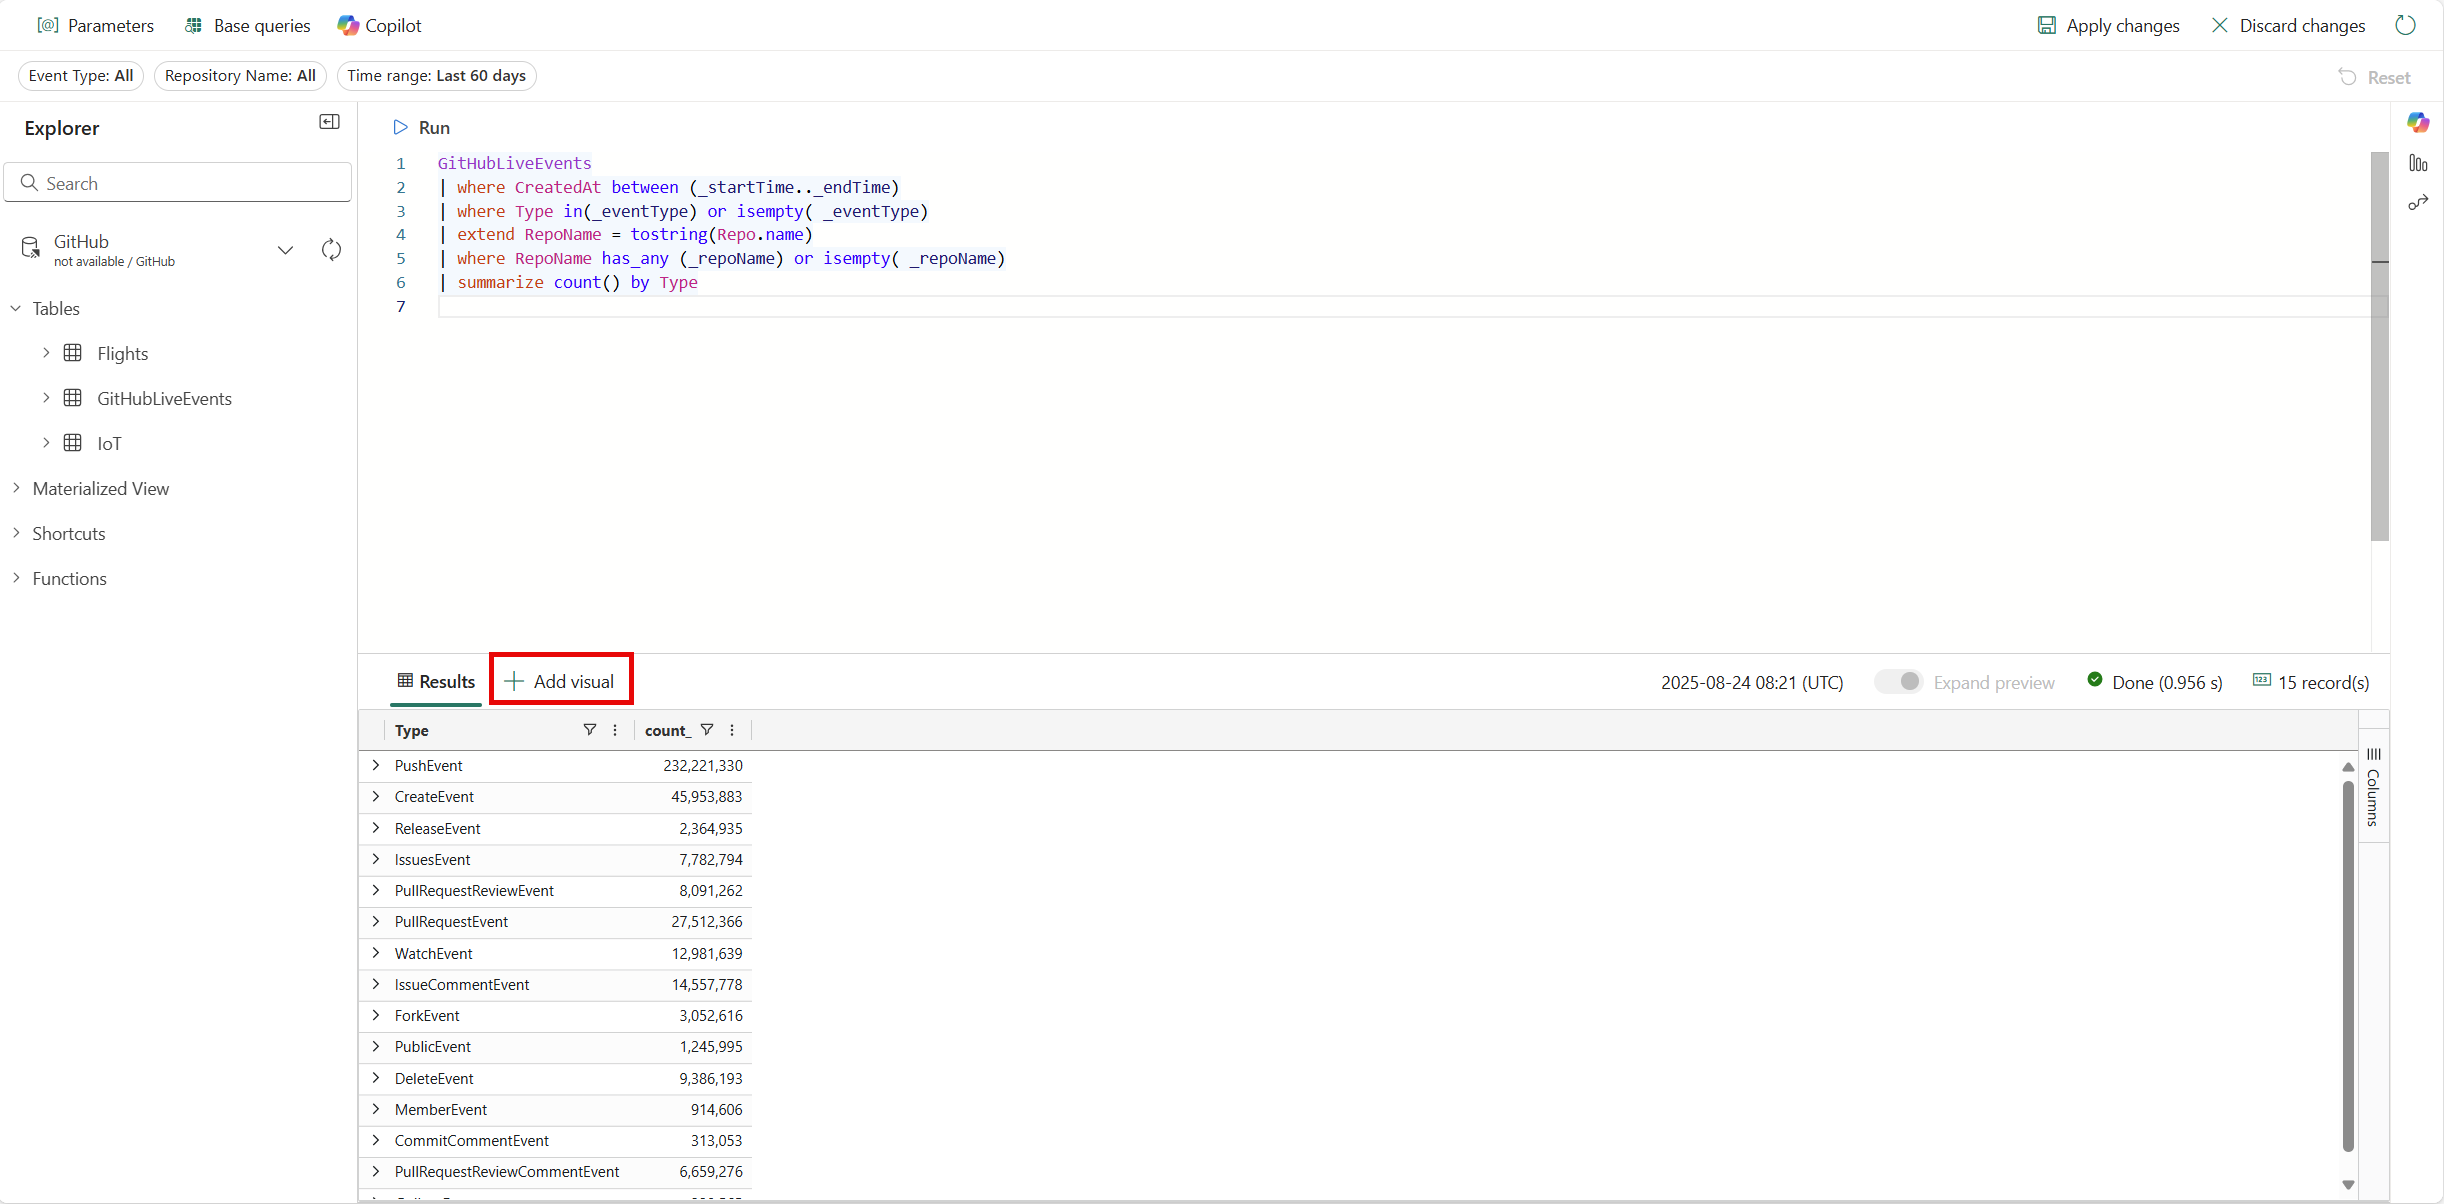The image size is (2444, 1204).
Task: Open the more options menu for count_ column
Action: tap(731, 730)
